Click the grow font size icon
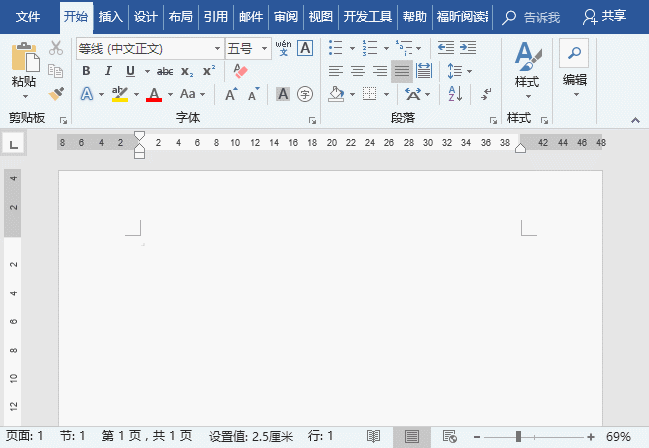This screenshot has height=448, width=649. point(231,94)
